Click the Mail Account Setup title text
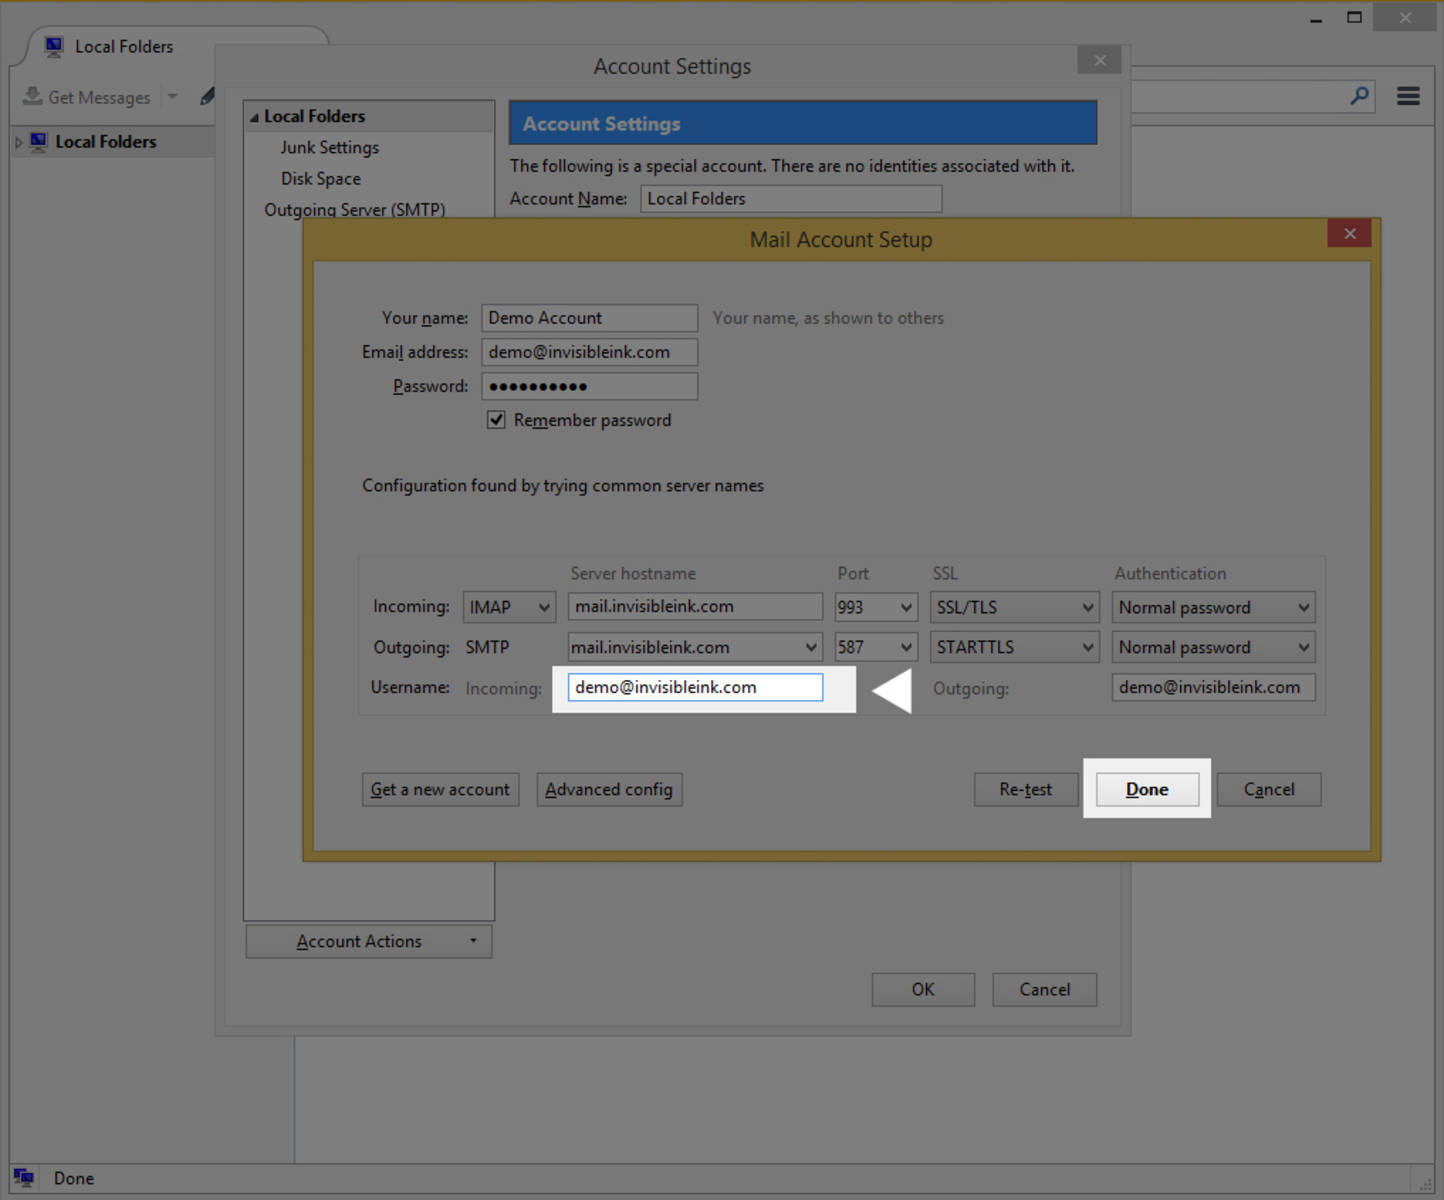 841,240
